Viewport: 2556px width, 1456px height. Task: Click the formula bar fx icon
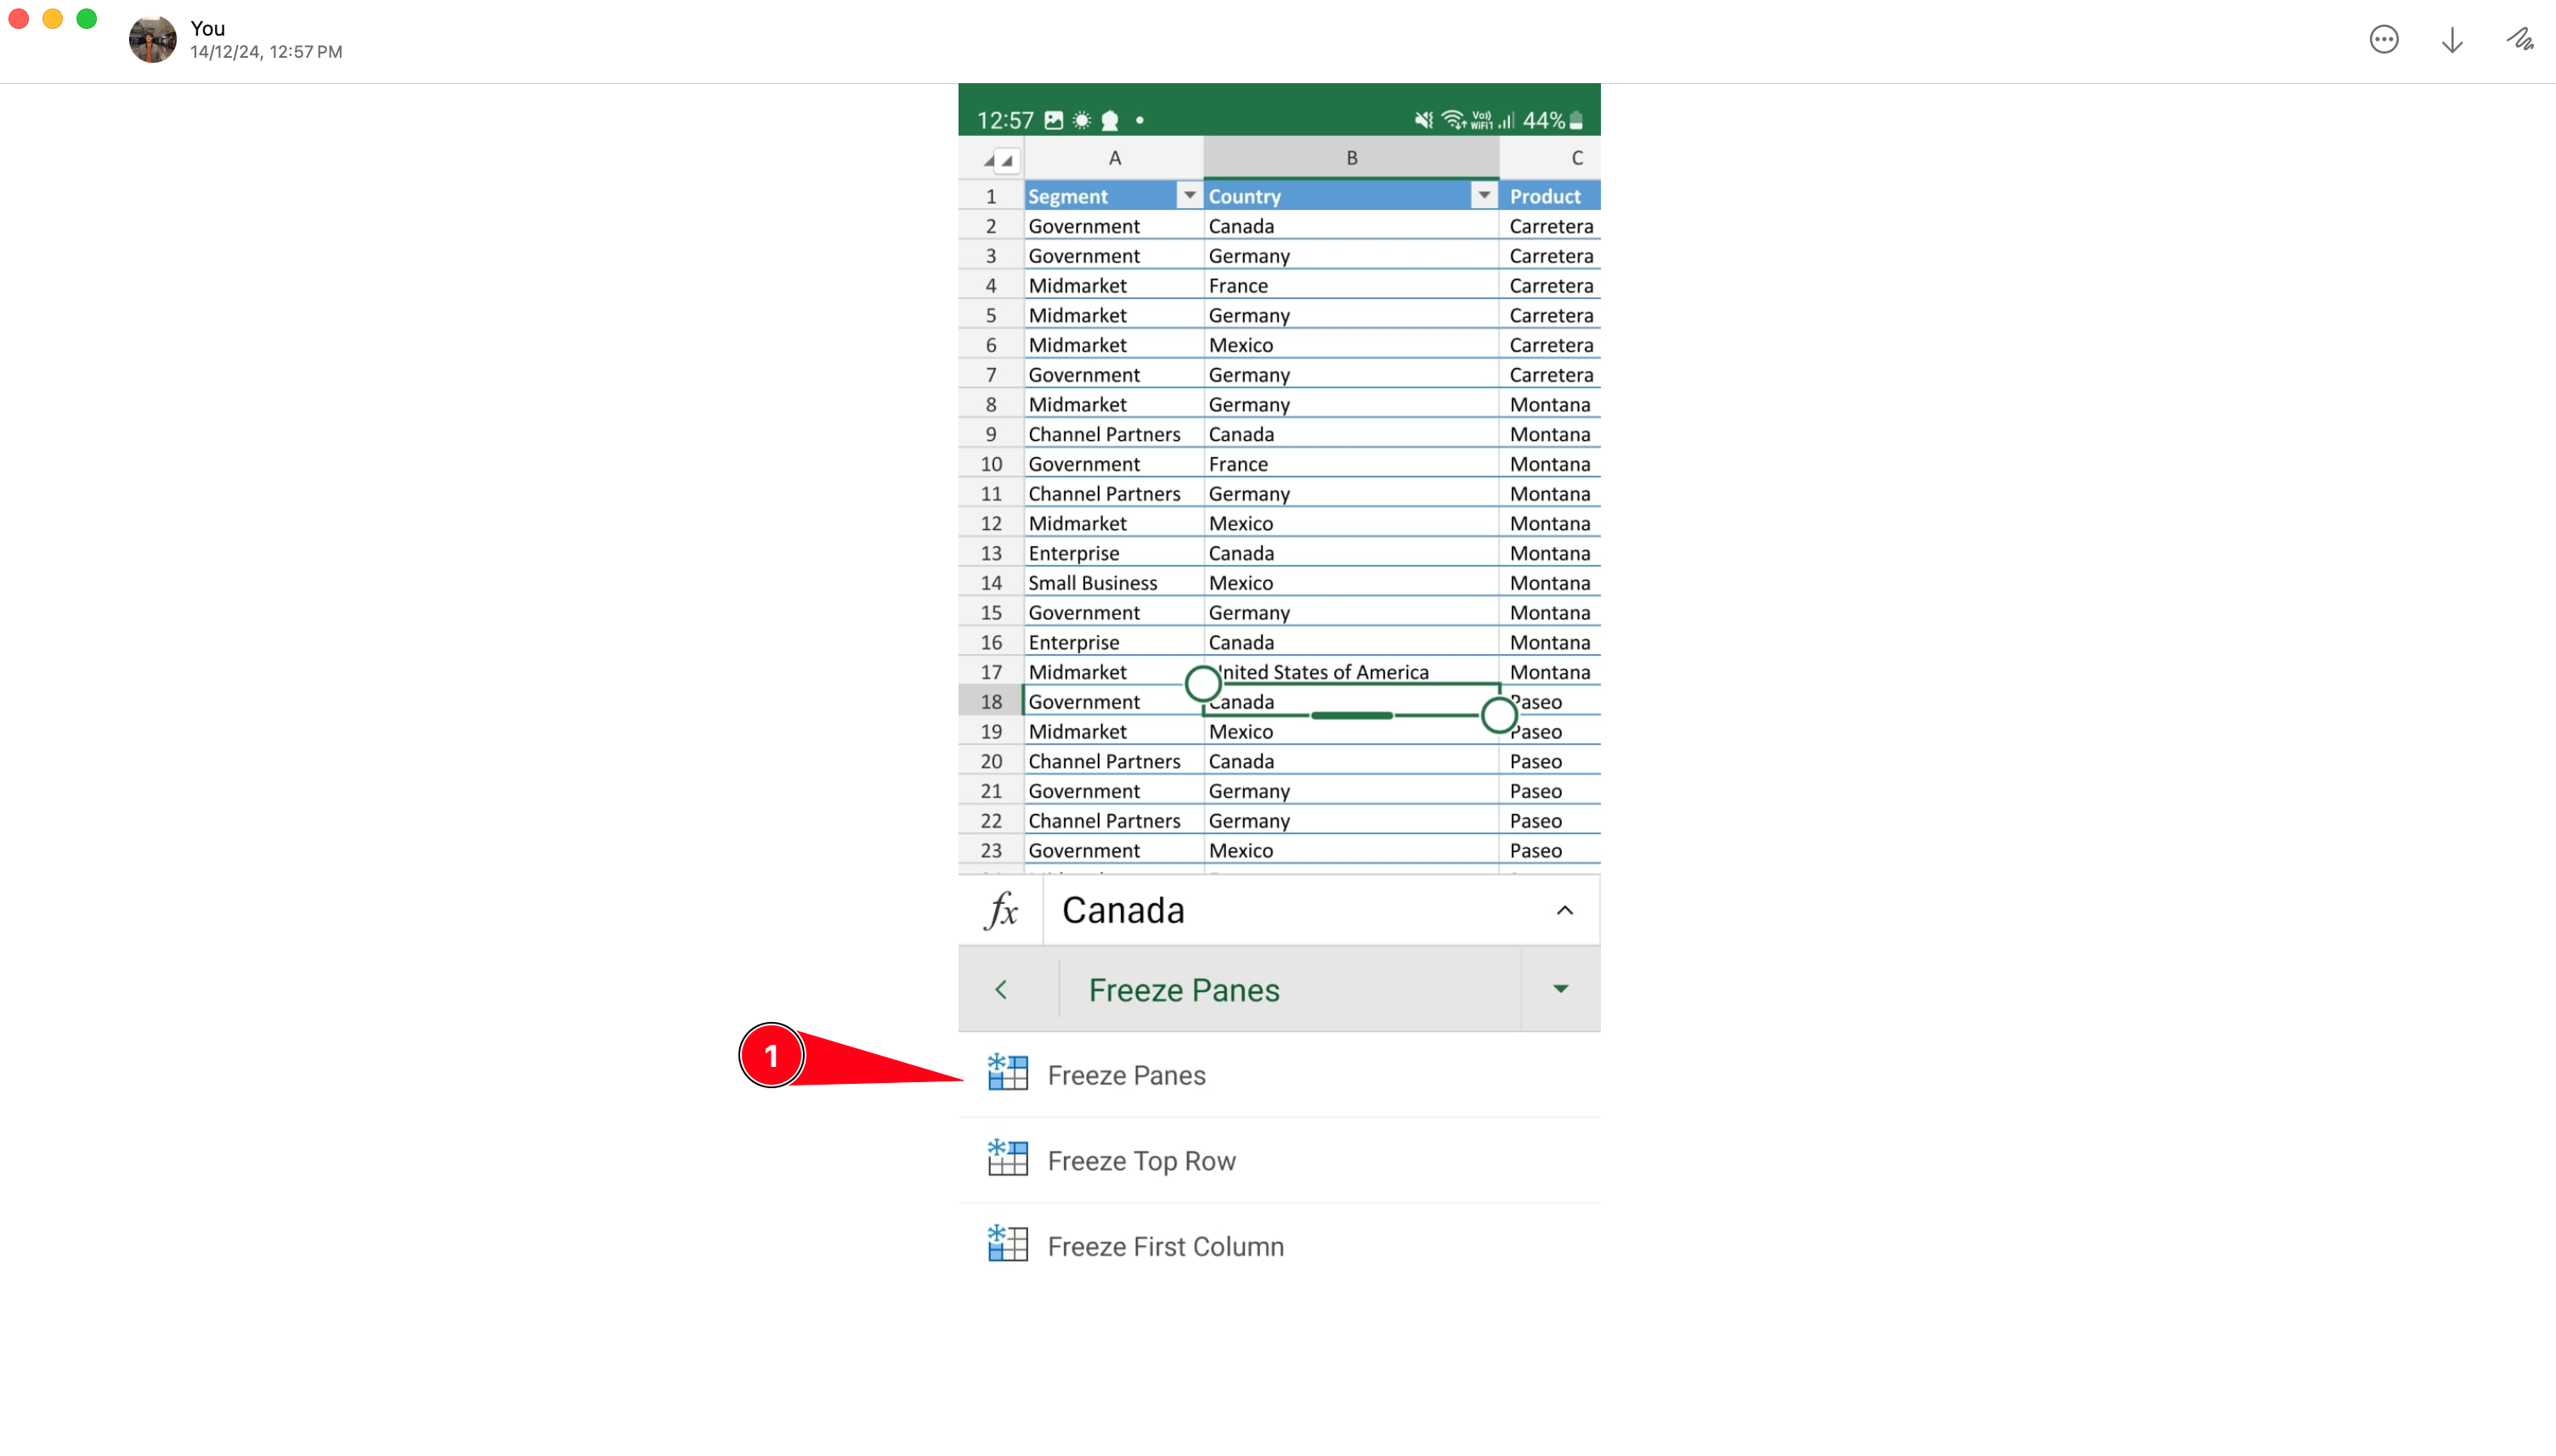[x=999, y=909]
